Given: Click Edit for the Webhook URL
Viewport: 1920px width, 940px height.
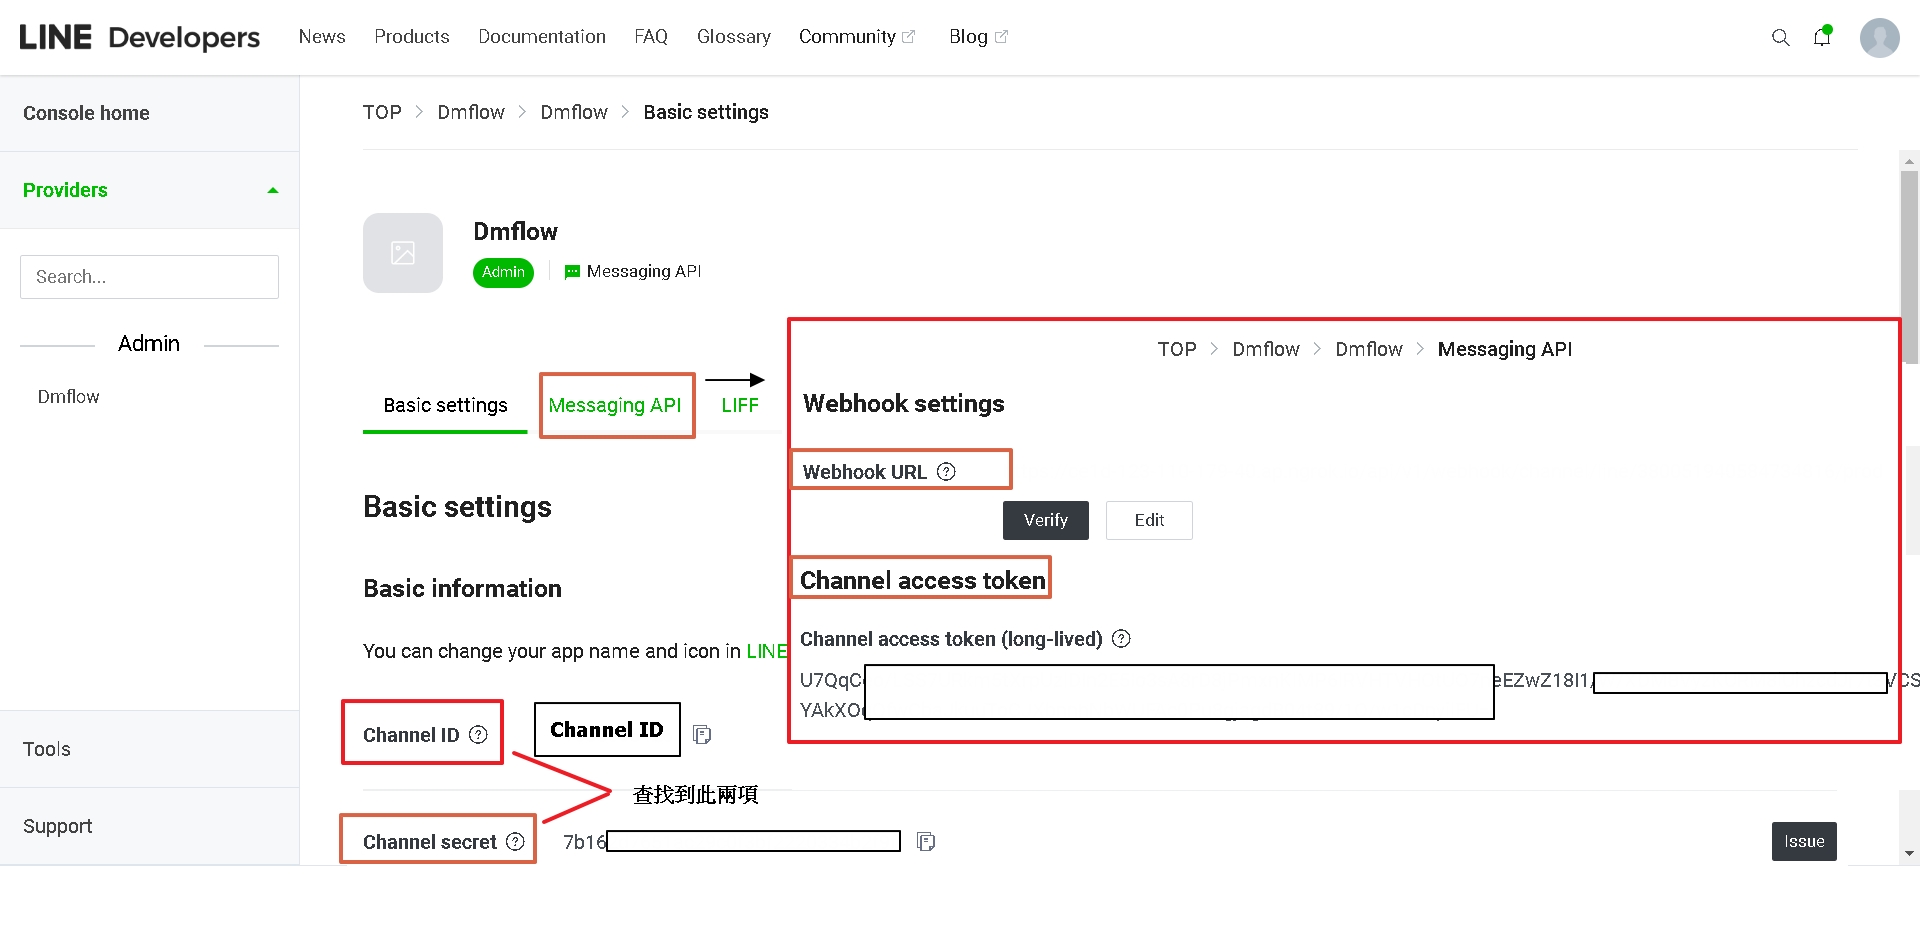Looking at the screenshot, I should 1148,520.
